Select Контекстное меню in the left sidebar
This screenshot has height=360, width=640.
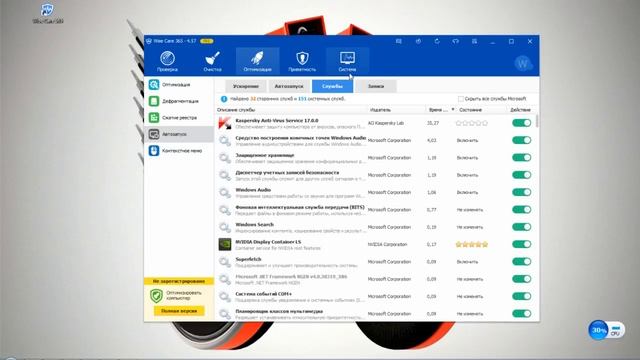179,151
